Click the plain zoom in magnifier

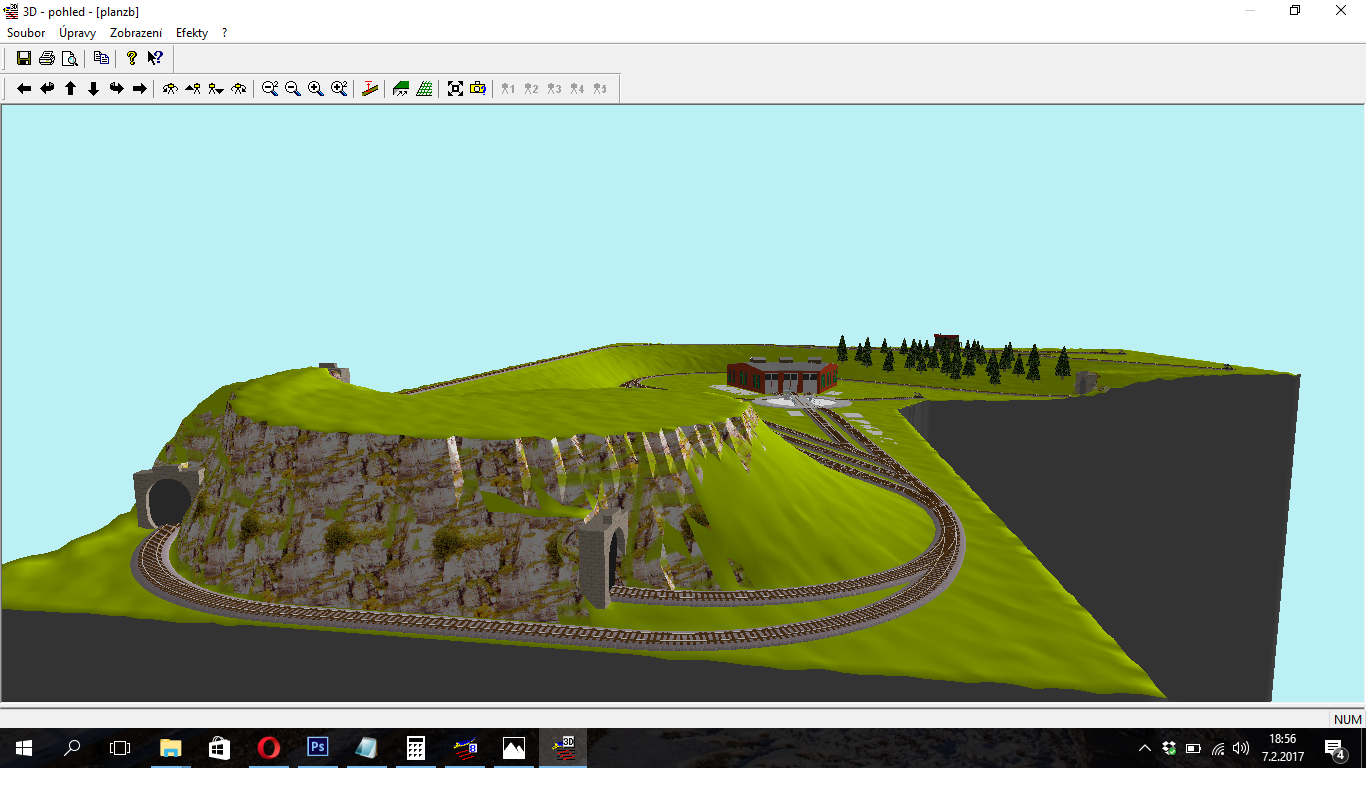pyautogui.click(x=316, y=89)
